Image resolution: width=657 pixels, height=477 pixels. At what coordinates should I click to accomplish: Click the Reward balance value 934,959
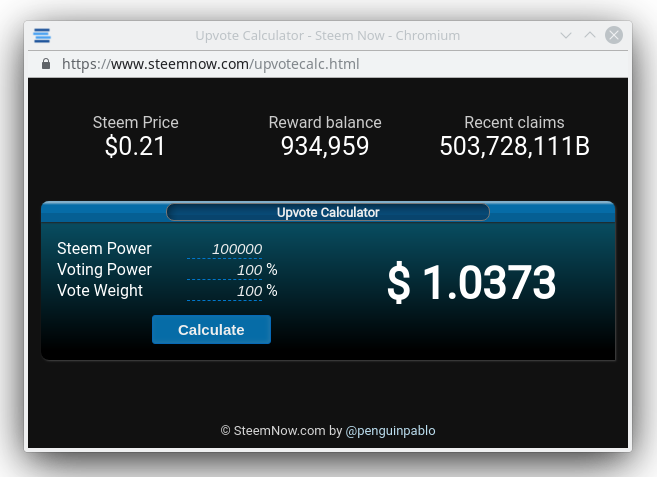pyautogui.click(x=325, y=146)
